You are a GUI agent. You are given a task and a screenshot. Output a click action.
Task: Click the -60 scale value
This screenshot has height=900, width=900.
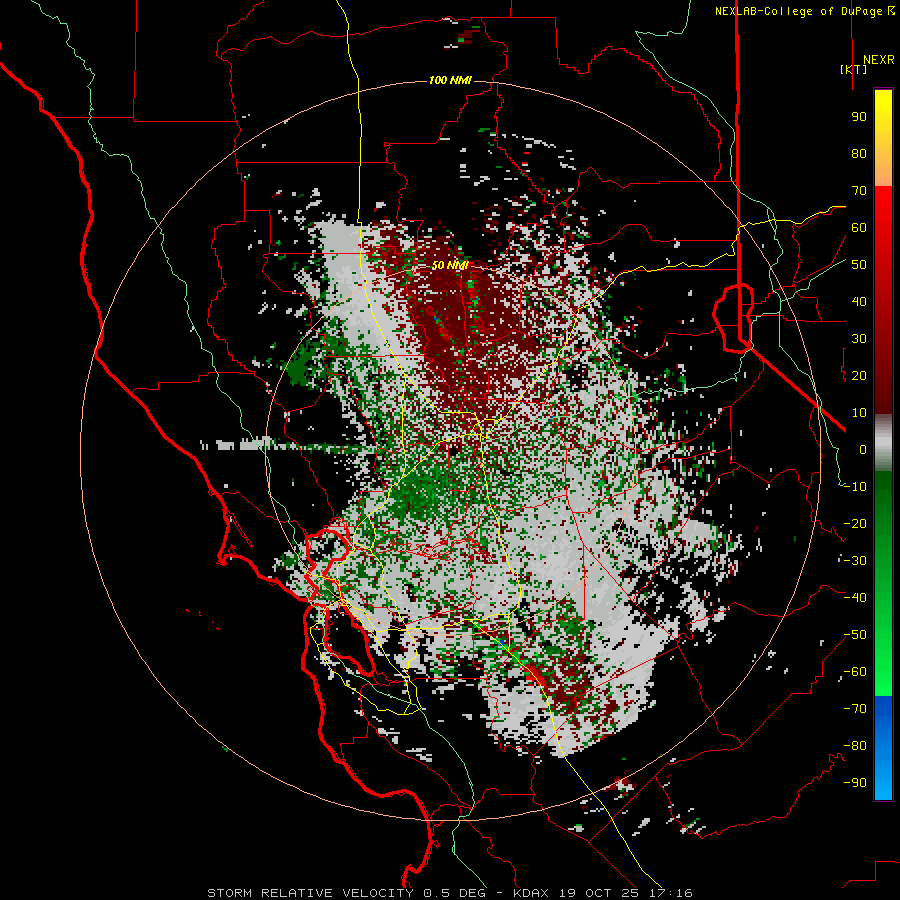(x=855, y=672)
